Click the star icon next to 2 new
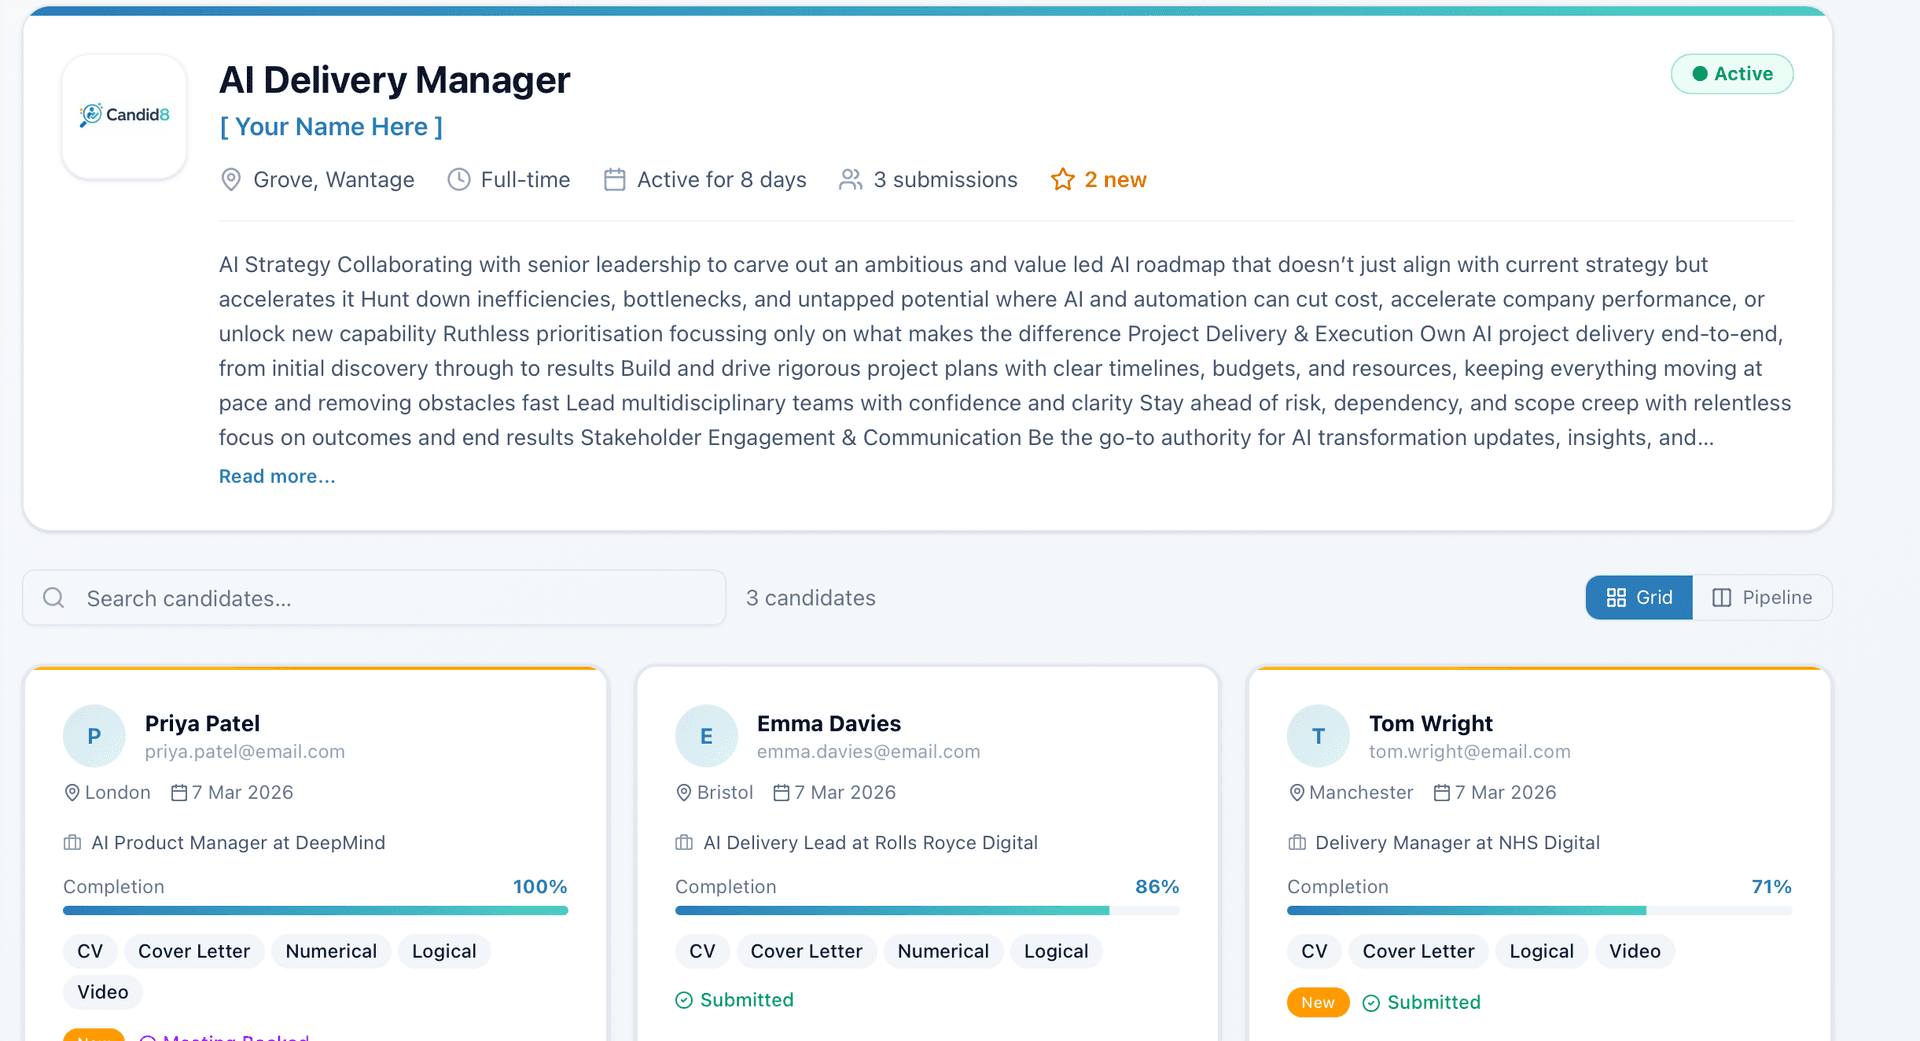The height and width of the screenshot is (1041, 1920). (x=1062, y=180)
